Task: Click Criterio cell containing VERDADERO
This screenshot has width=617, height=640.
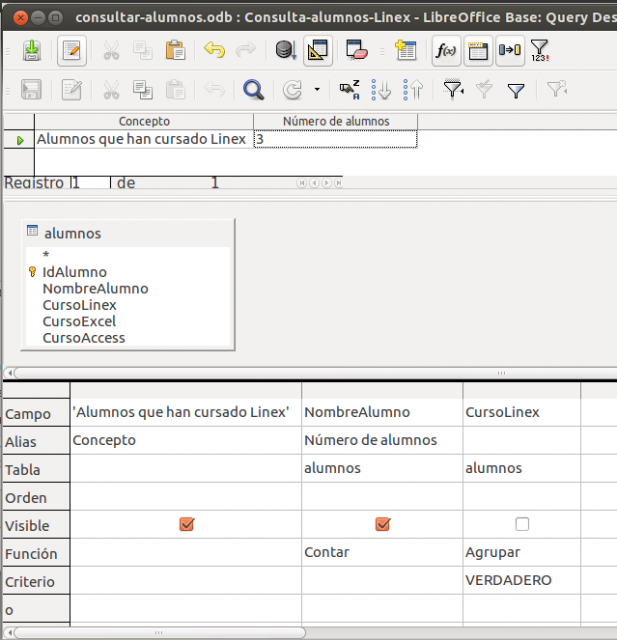Action: (522, 580)
